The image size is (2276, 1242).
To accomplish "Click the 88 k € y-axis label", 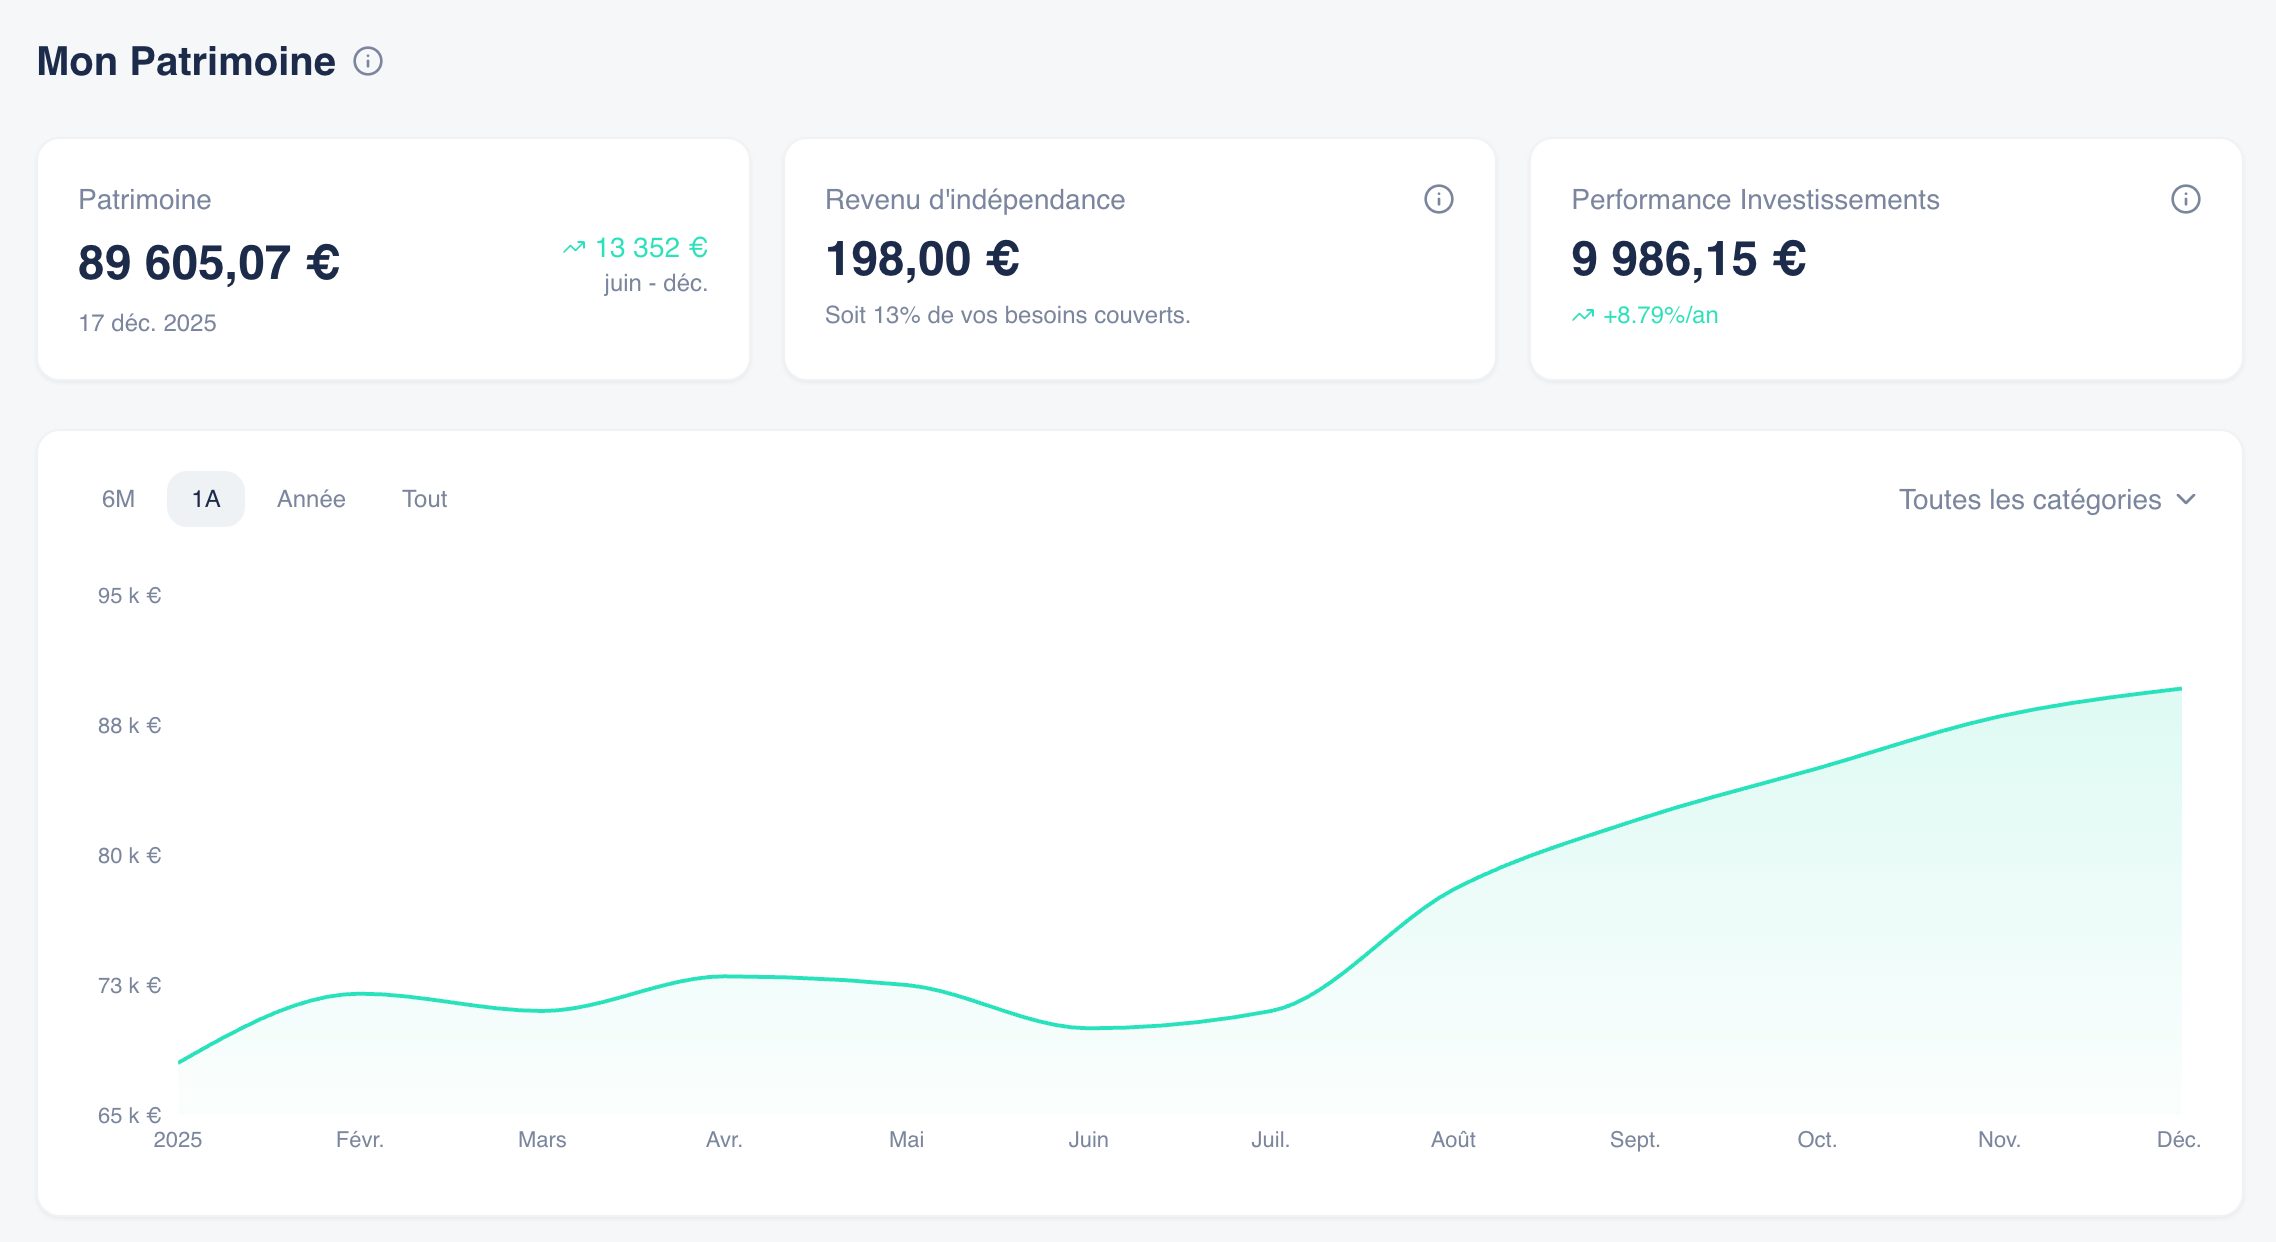I will (x=129, y=725).
